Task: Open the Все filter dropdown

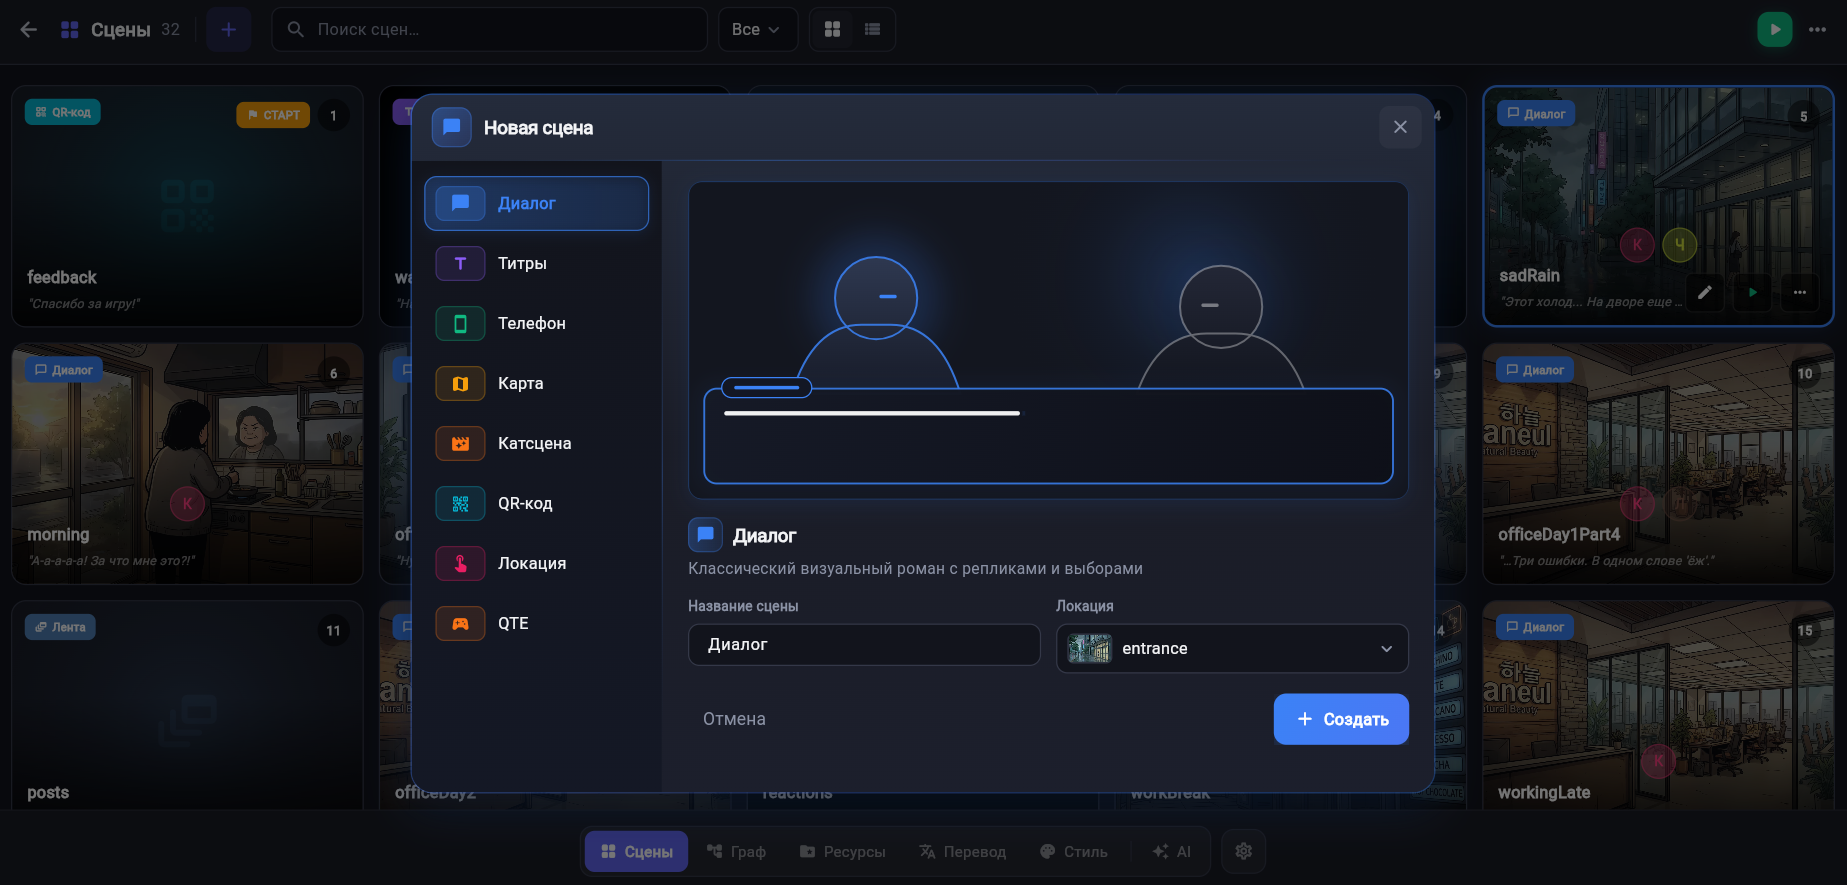Action: [757, 29]
